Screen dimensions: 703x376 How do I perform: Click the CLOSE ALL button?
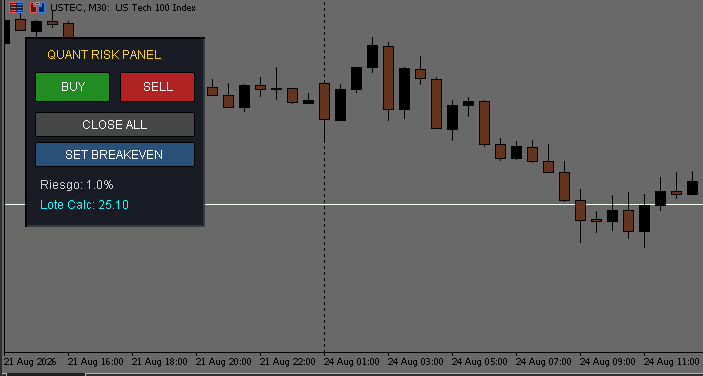click(115, 125)
